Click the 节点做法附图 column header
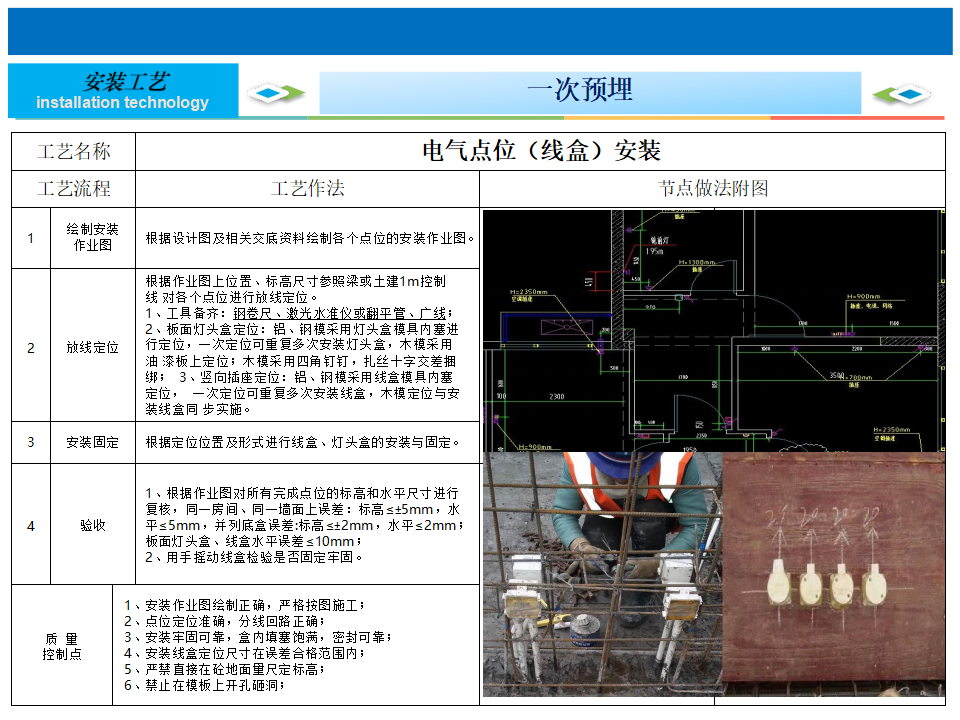 [713, 189]
